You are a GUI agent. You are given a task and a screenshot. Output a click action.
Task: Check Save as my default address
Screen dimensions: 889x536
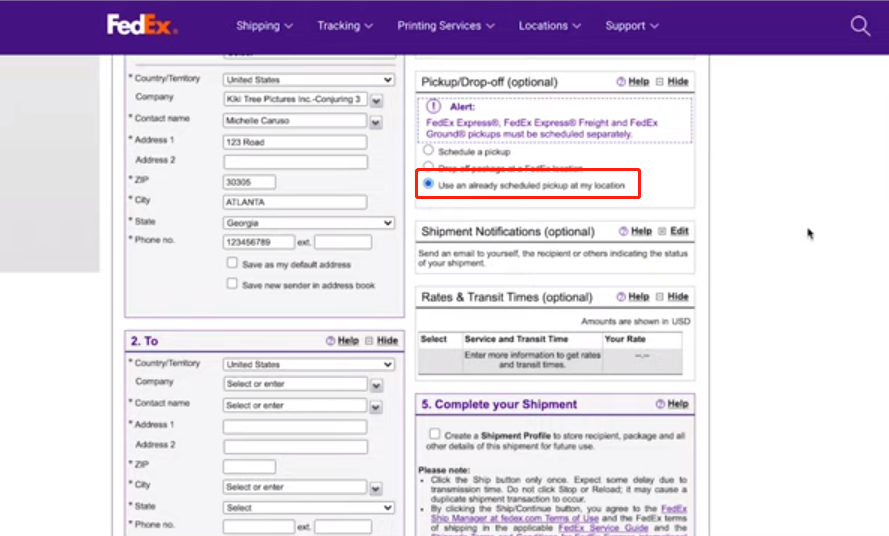232,263
